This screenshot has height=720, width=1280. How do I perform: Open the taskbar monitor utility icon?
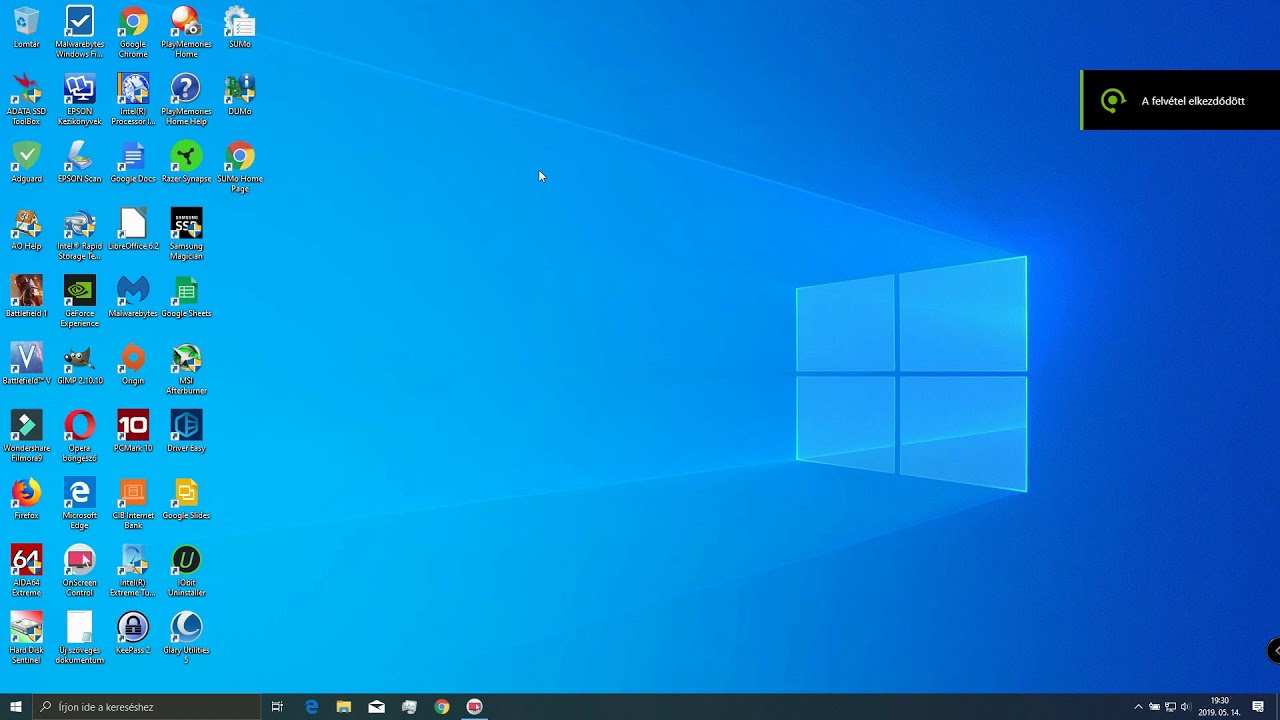pyautogui.click(x=409, y=707)
